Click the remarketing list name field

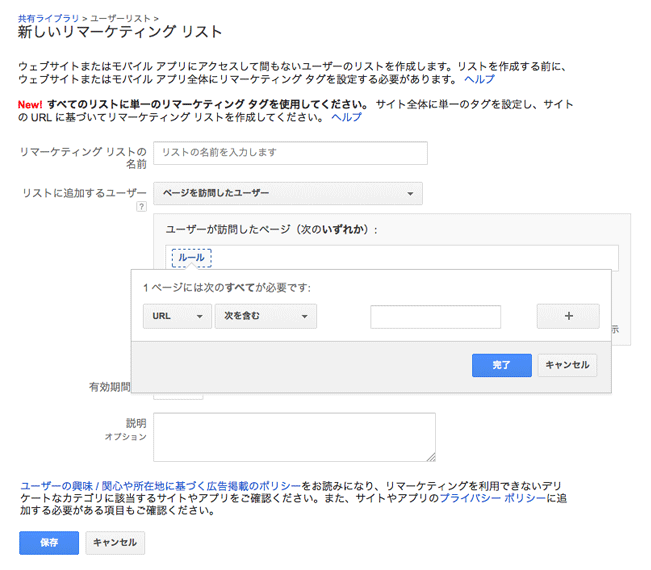[290, 153]
